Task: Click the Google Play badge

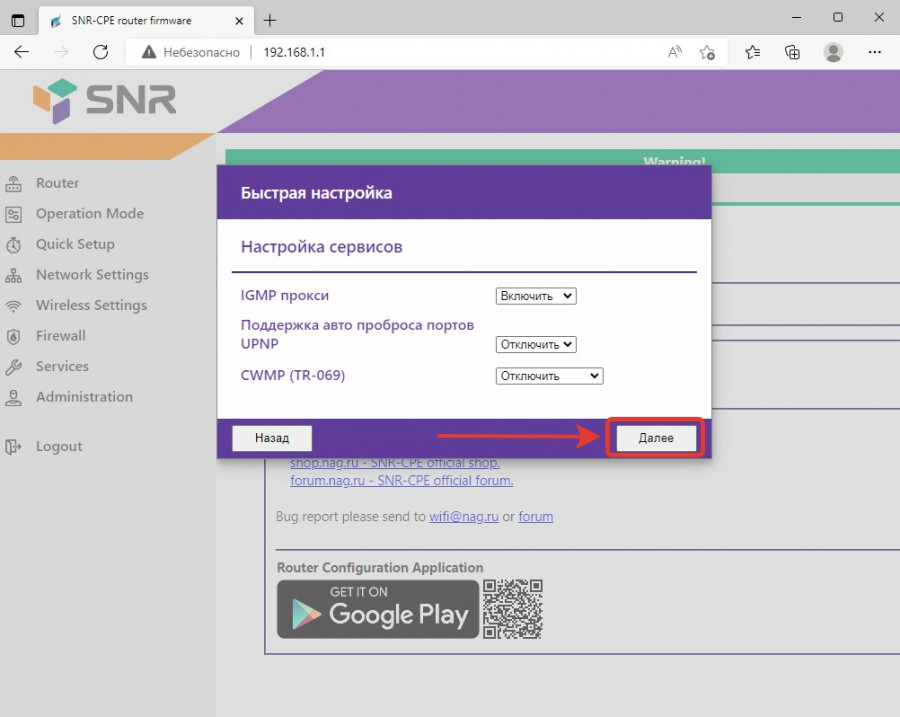Action: (378, 609)
